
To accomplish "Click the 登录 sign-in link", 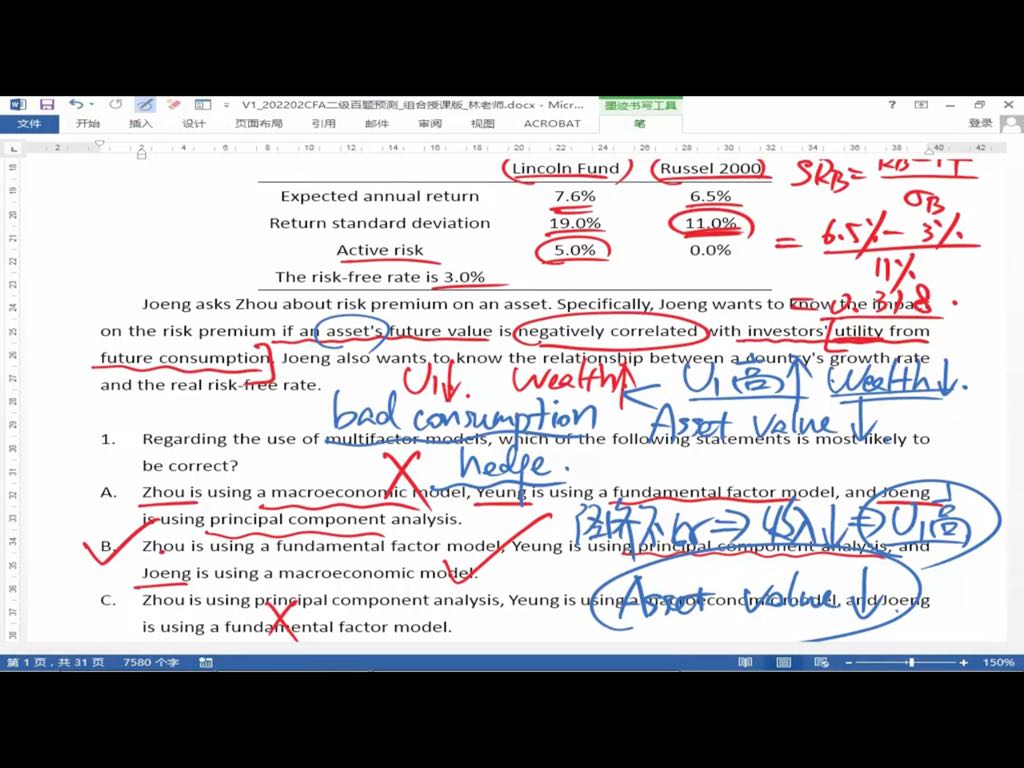I will pyautogui.click(x=980, y=124).
